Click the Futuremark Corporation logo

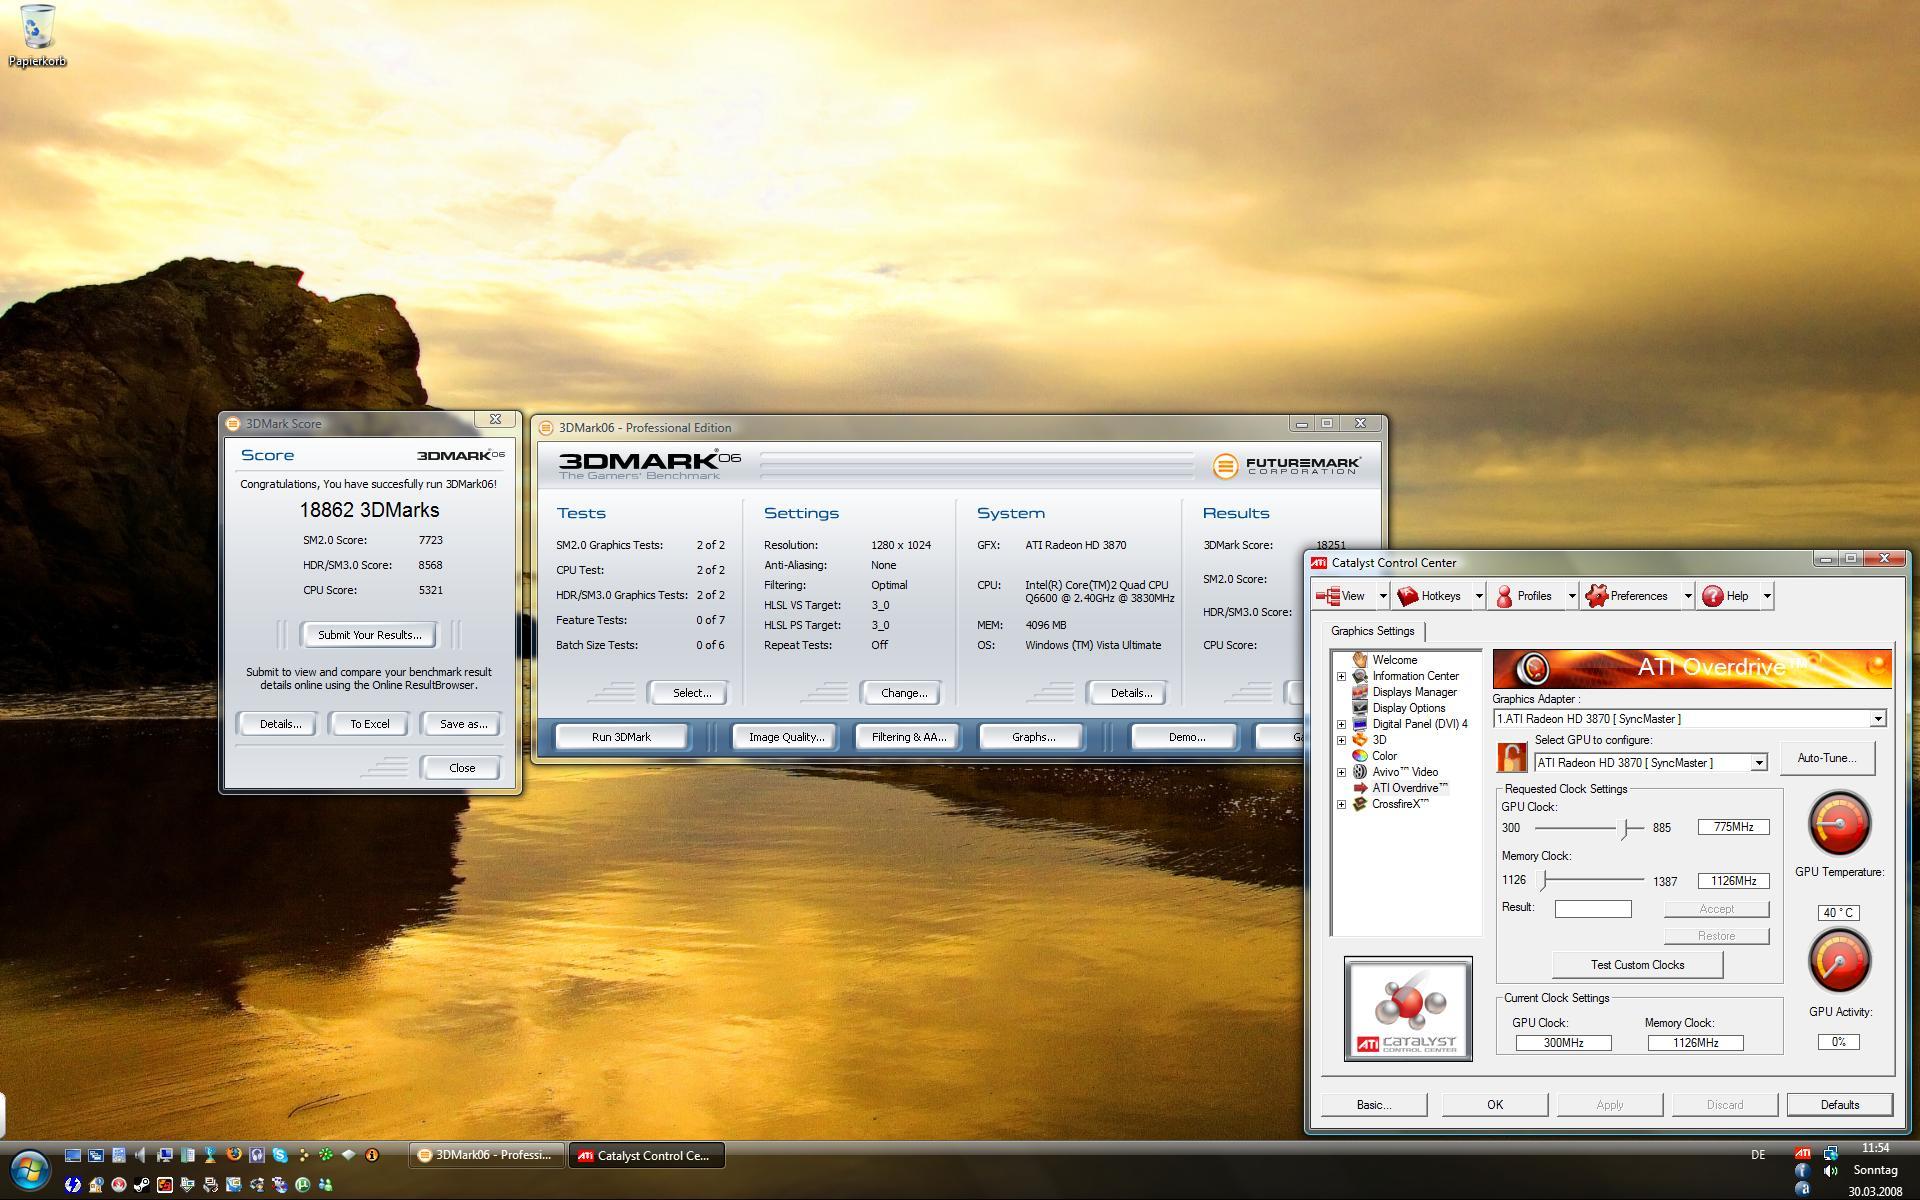tap(1287, 466)
